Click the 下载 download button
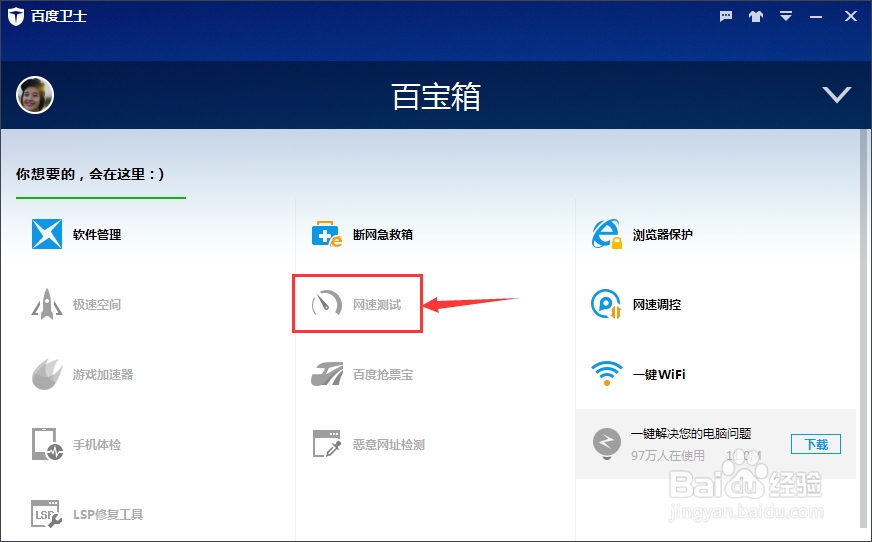872x542 pixels. [816, 444]
